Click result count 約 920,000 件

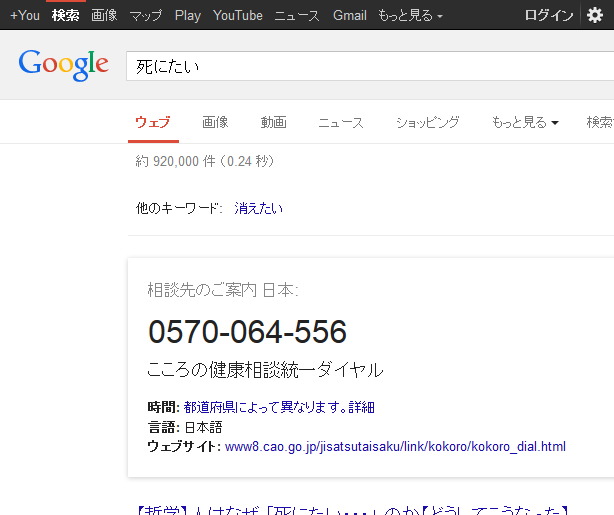(x=175, y=161)
